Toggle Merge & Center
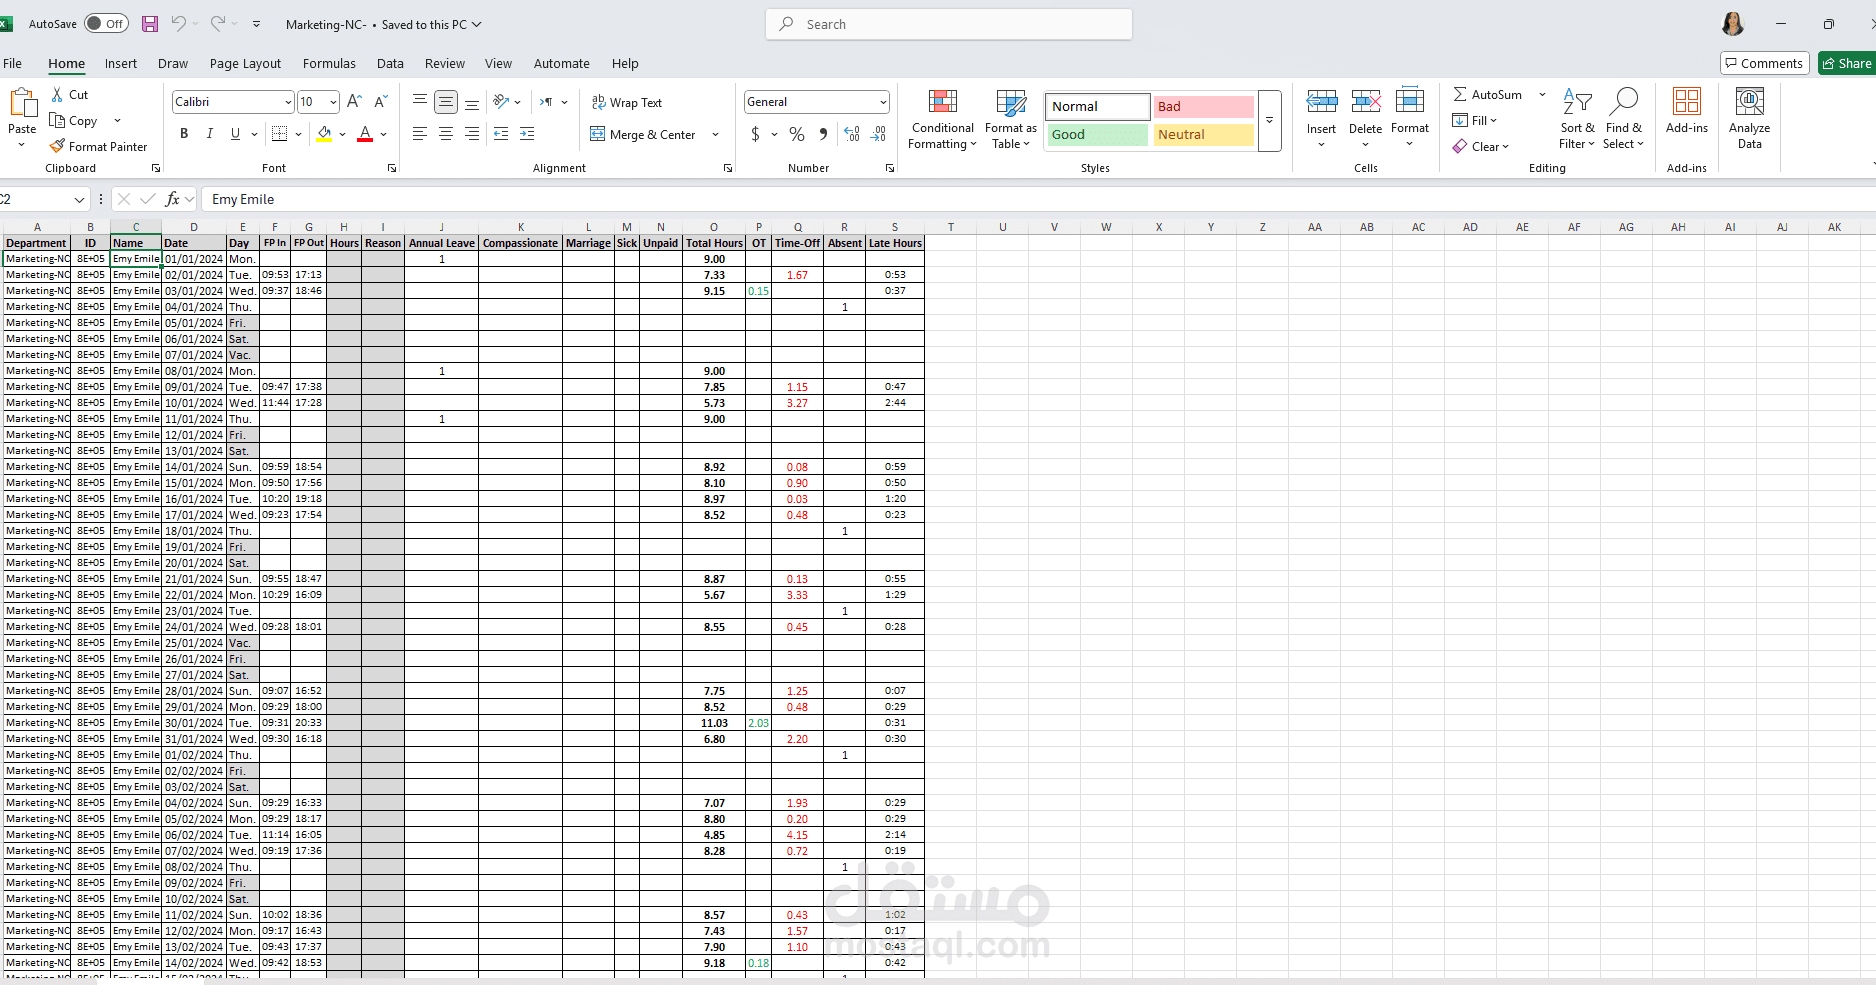This screenshot has width=1876, height=985. (644, 134)
